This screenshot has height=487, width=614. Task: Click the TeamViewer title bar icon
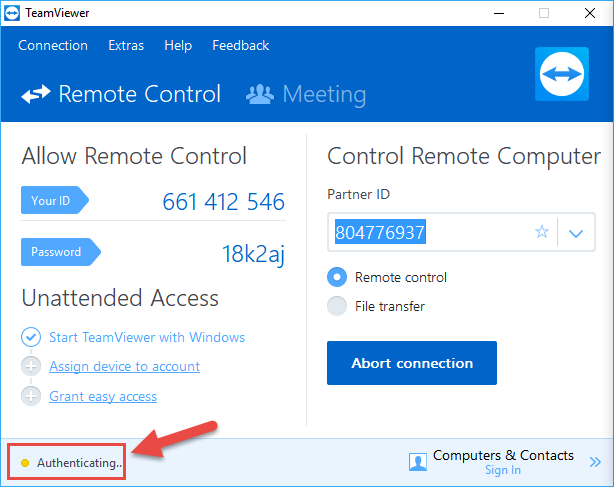tap(12, 13)
